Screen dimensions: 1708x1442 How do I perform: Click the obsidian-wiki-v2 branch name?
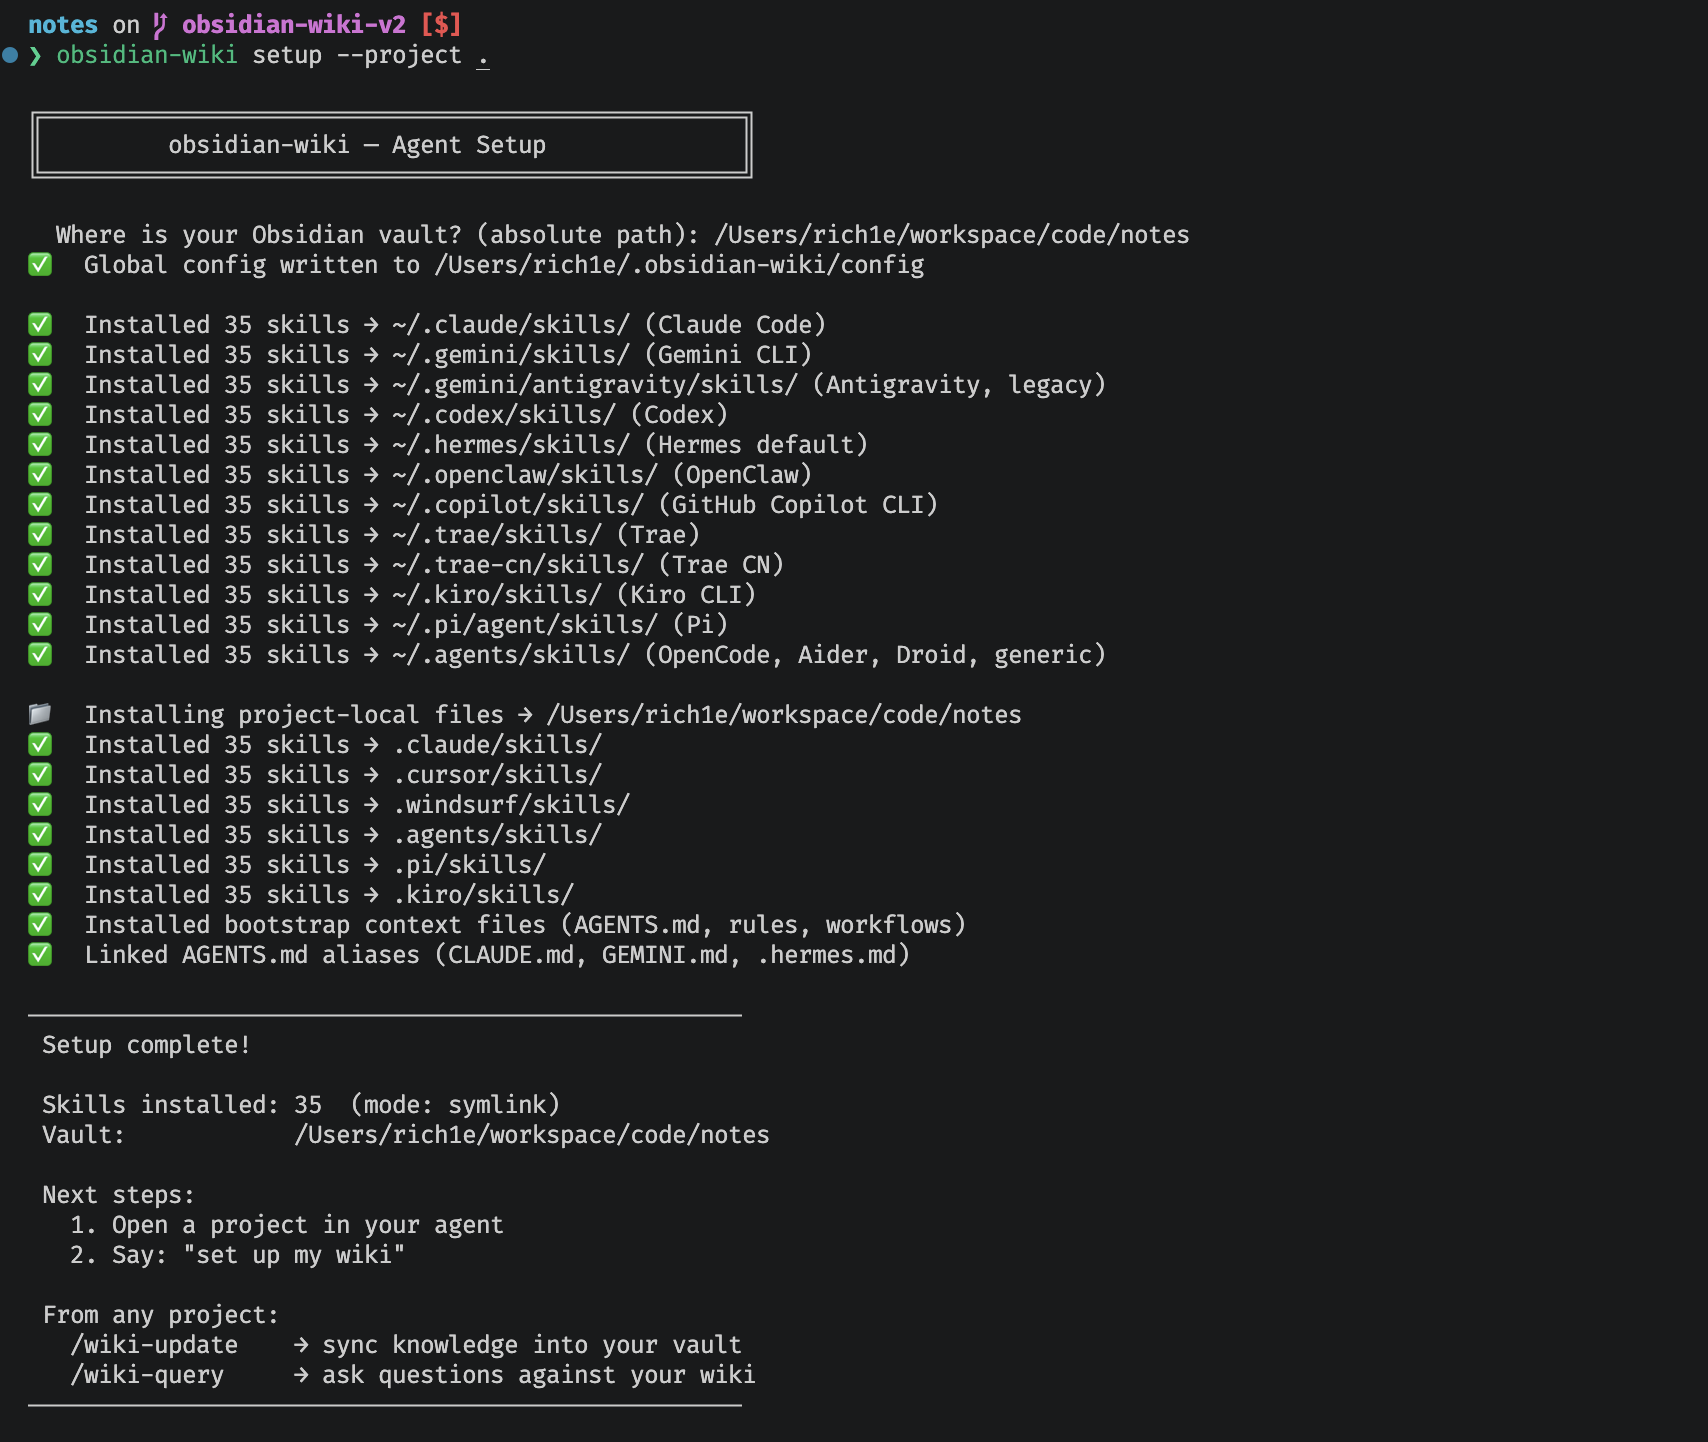(294, 25)
